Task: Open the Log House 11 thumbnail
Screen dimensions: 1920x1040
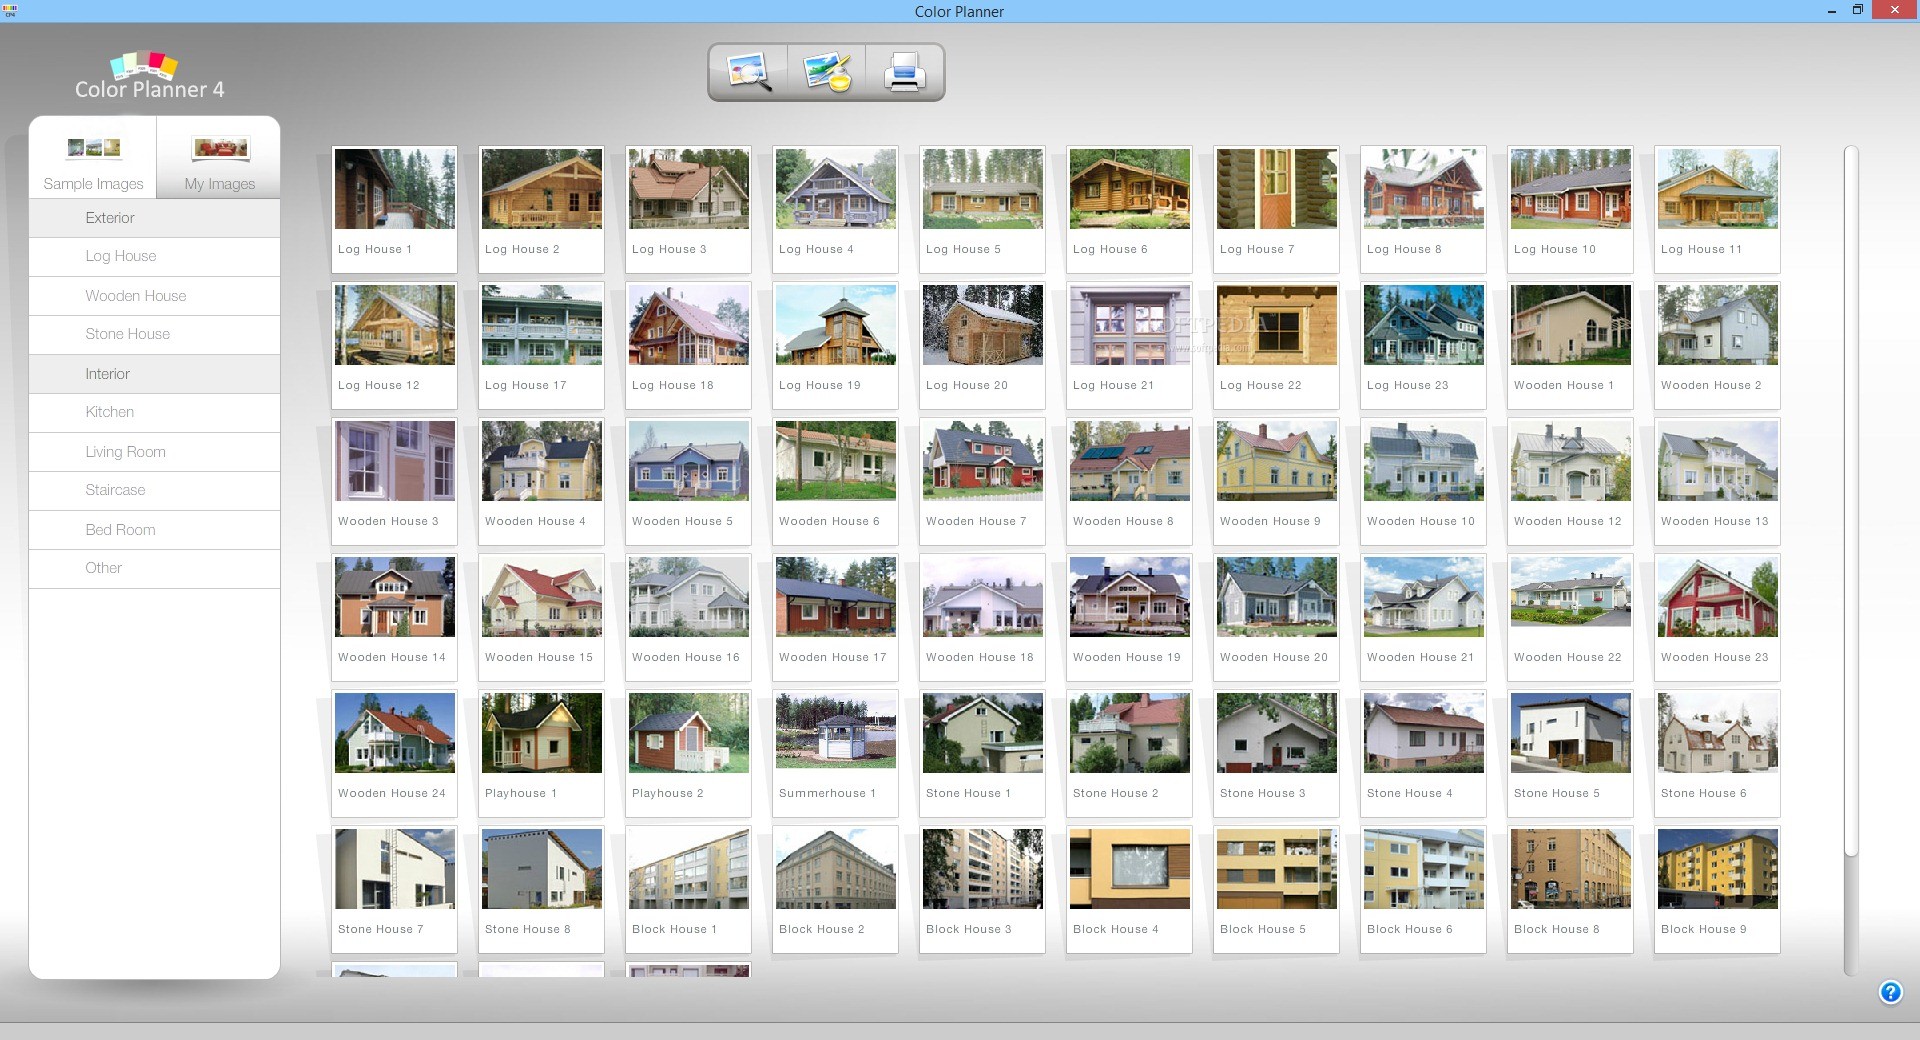Action: [x=1718, y=209]
